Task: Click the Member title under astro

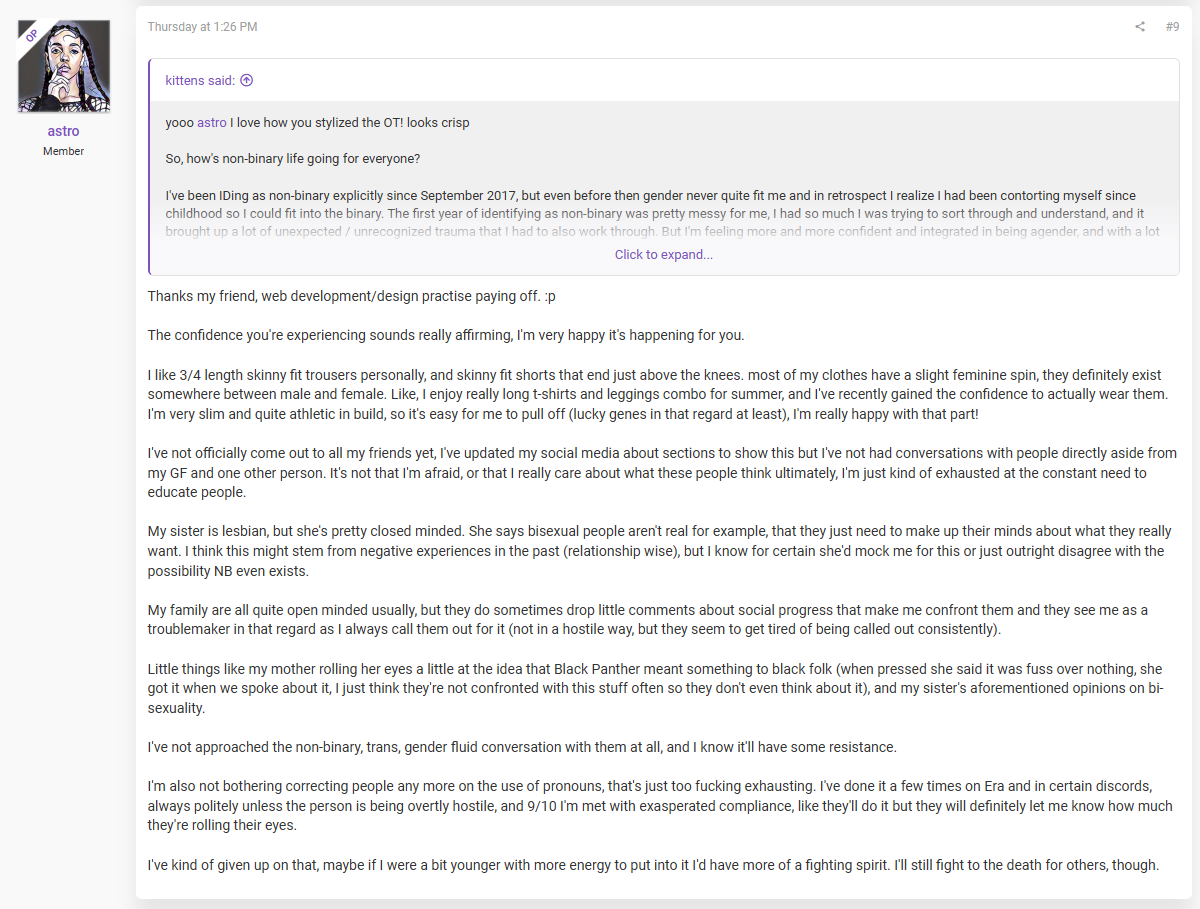Action: click(x=63, y=151)
